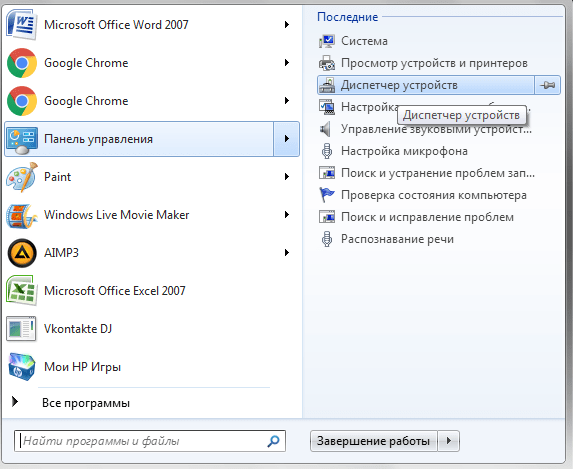Click the microphone icon of Распознавание речи
The height and width of the screenshot is (469, 573).
tap(327, 239)
